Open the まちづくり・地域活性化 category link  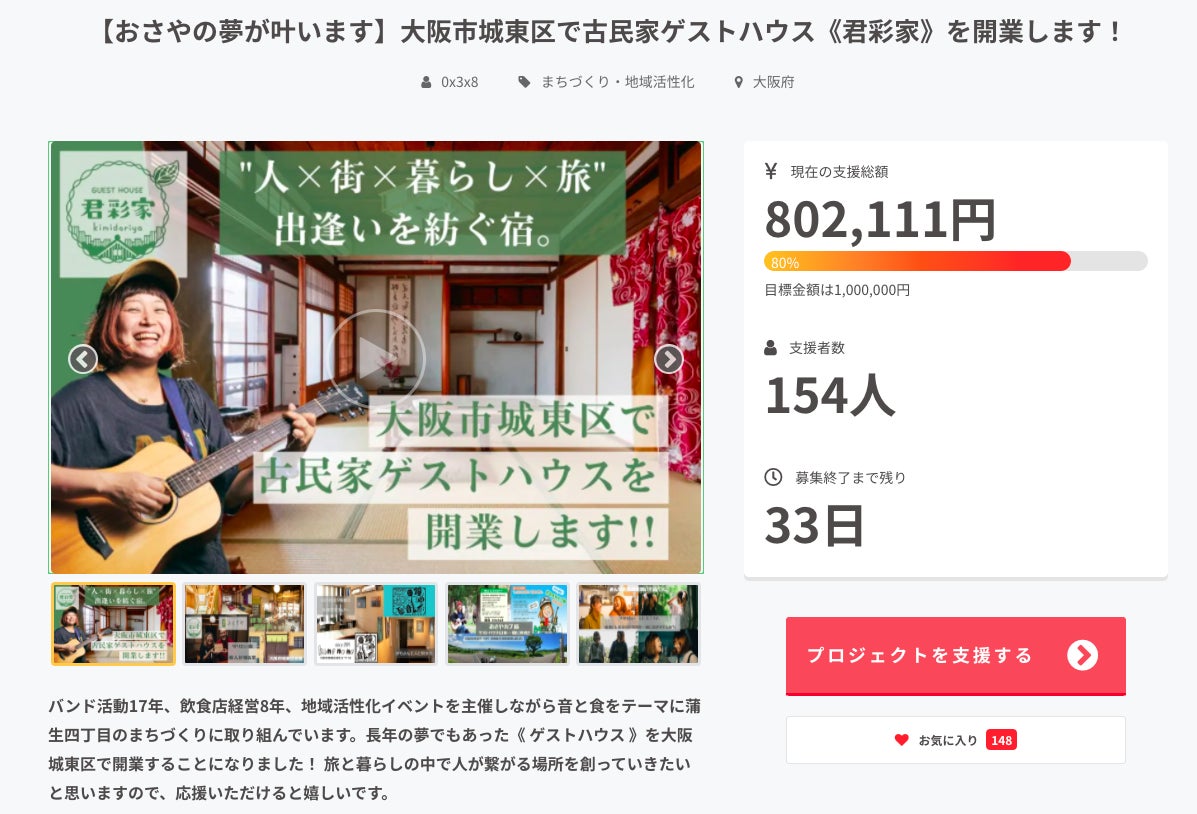pyautogui.click(x=617, y=82)
